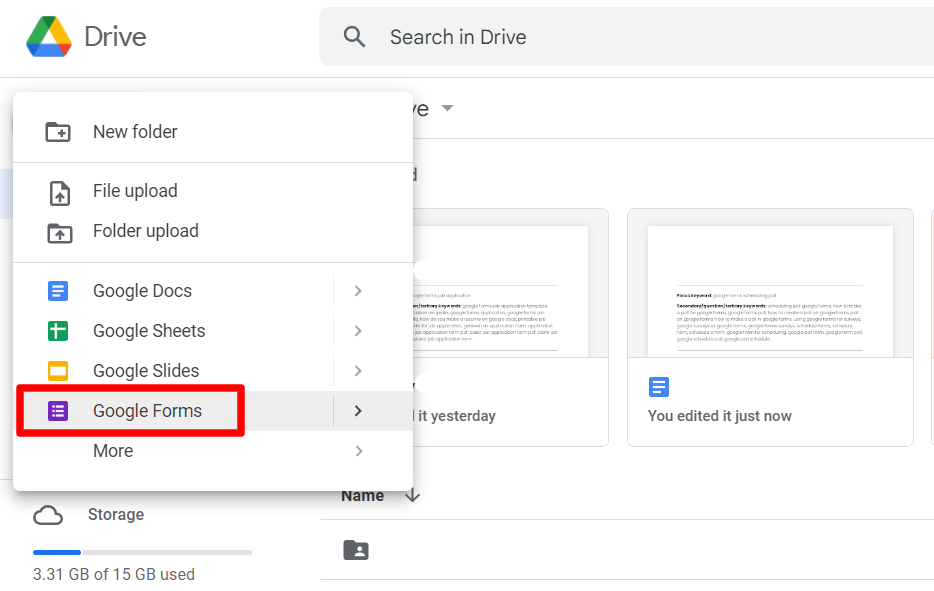Click the search magnifier icon
The height and width of the screenshot is (591, 934).
pyautogui.click(x=354, y=37)
